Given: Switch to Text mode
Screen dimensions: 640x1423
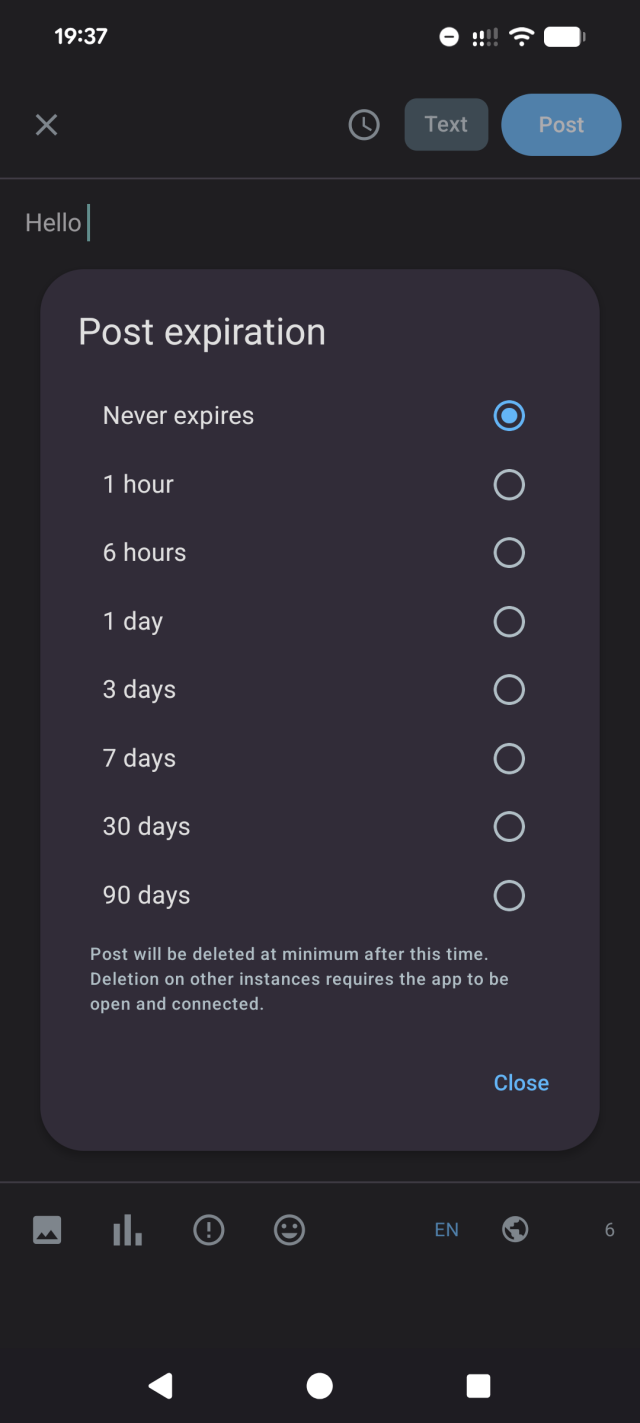Looking at the screenshot, I should (x=446, y=124).
